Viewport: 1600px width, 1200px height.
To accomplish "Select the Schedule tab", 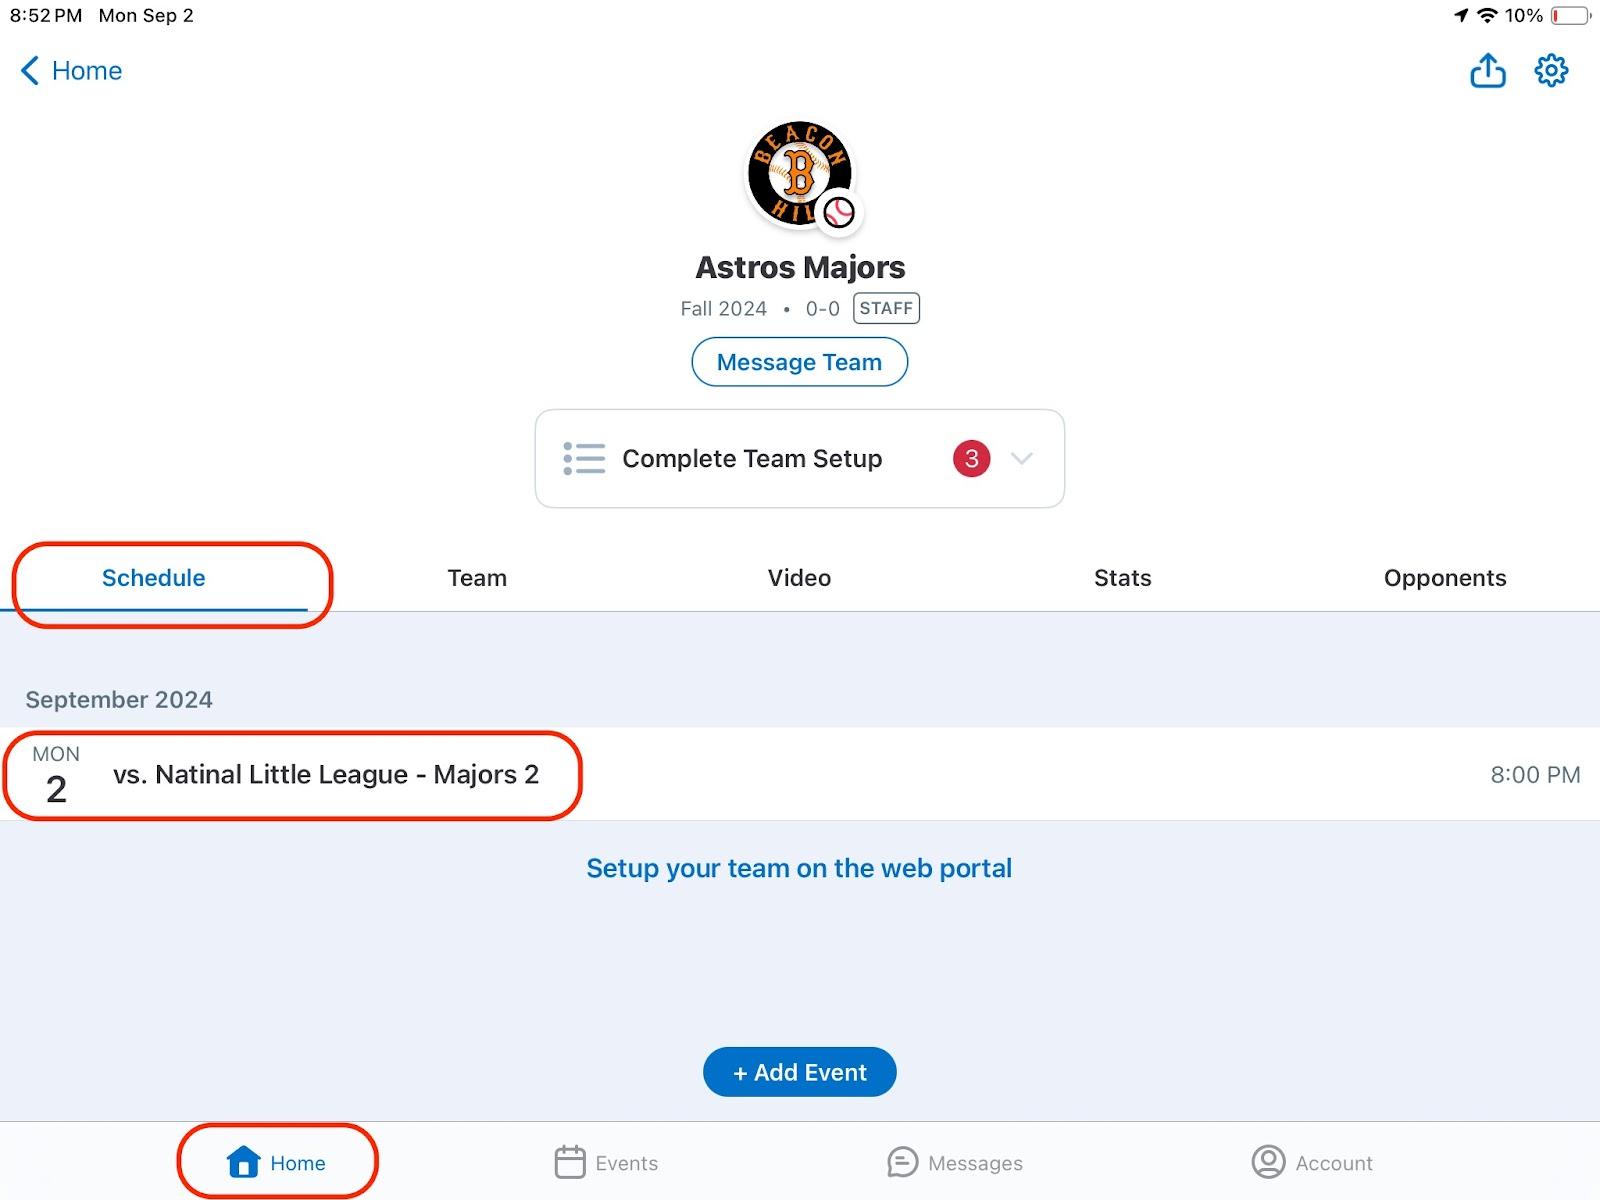I will [x=154, y=578].
